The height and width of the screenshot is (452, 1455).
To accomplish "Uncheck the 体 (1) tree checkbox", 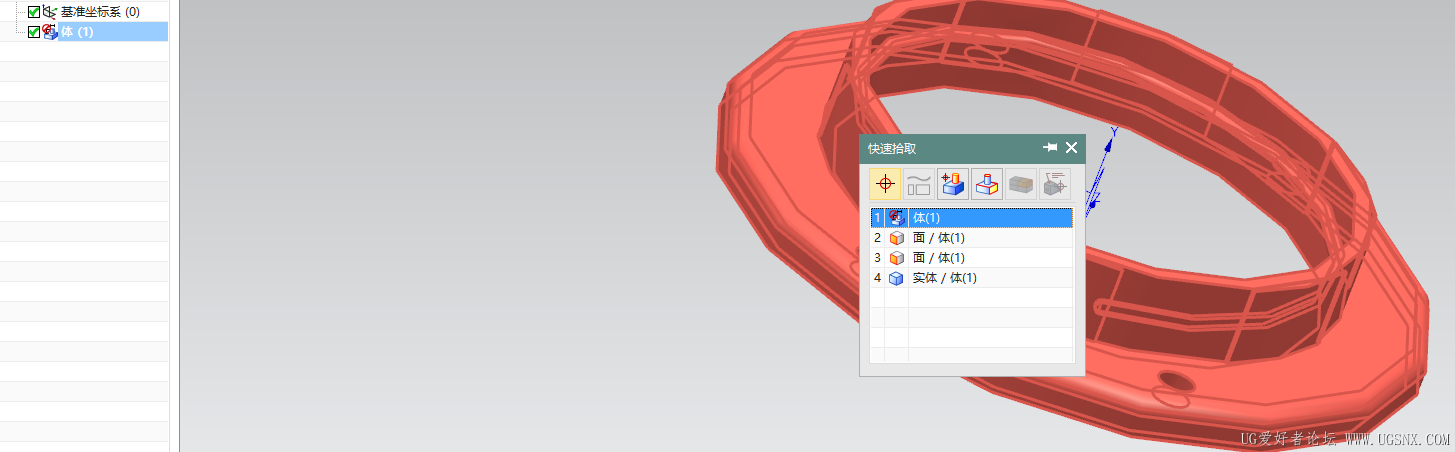I will pyautogui.click(x=34, y=32).
